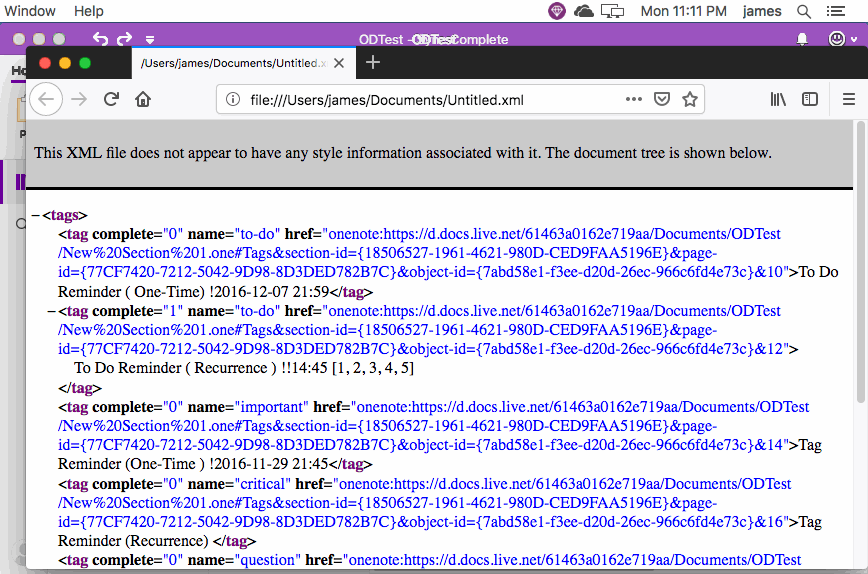
Task: Click the clock Mon 11:11 PM
Action: click(684, 11)
